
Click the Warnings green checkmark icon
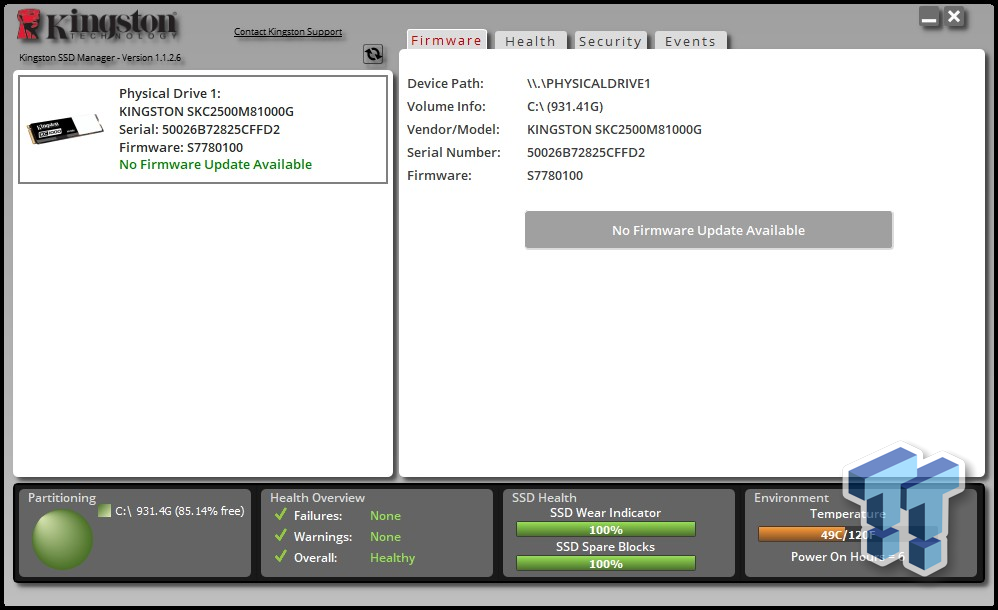(x=281, y=535)
